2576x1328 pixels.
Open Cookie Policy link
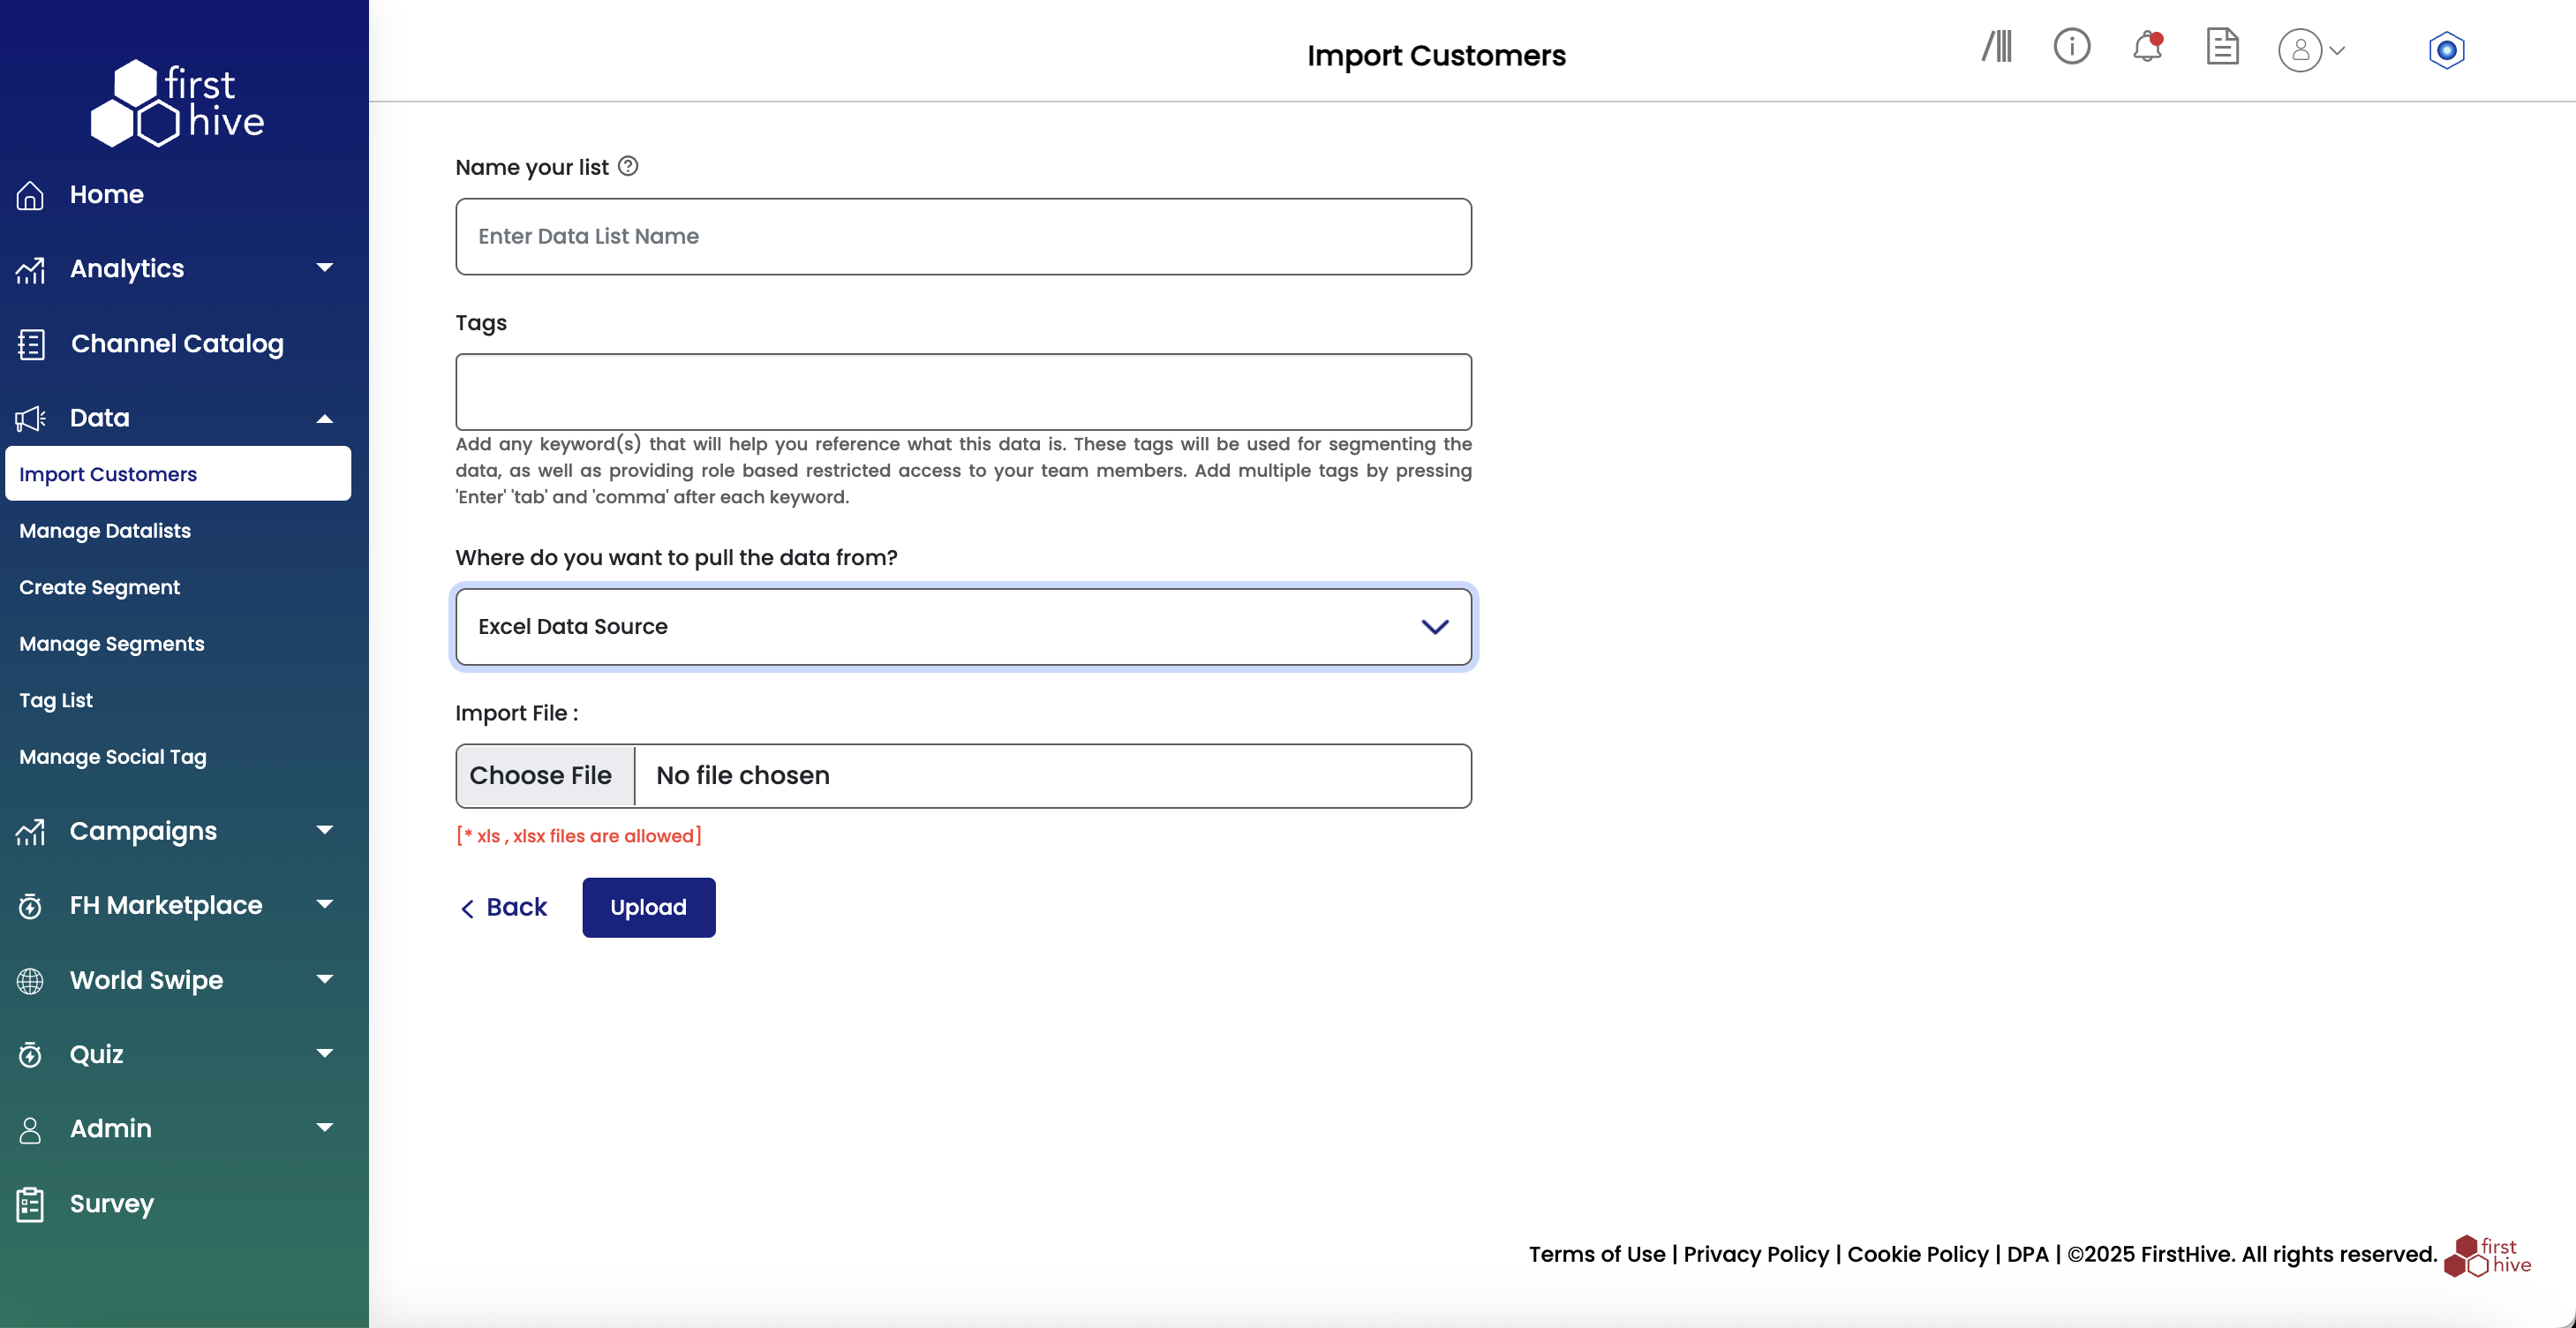[1918, 1255]
